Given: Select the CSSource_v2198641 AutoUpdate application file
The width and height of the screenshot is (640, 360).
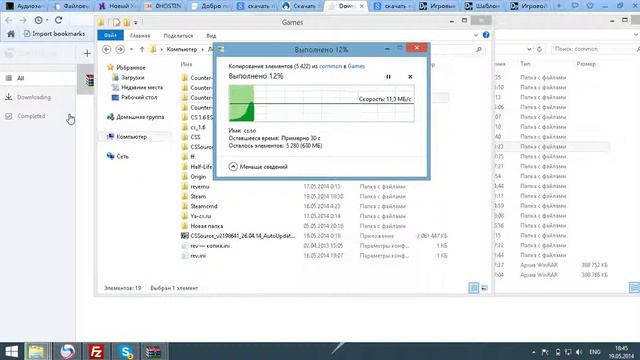Looking at the screenshot, I should pyautogui.click(x=238, y=236).
